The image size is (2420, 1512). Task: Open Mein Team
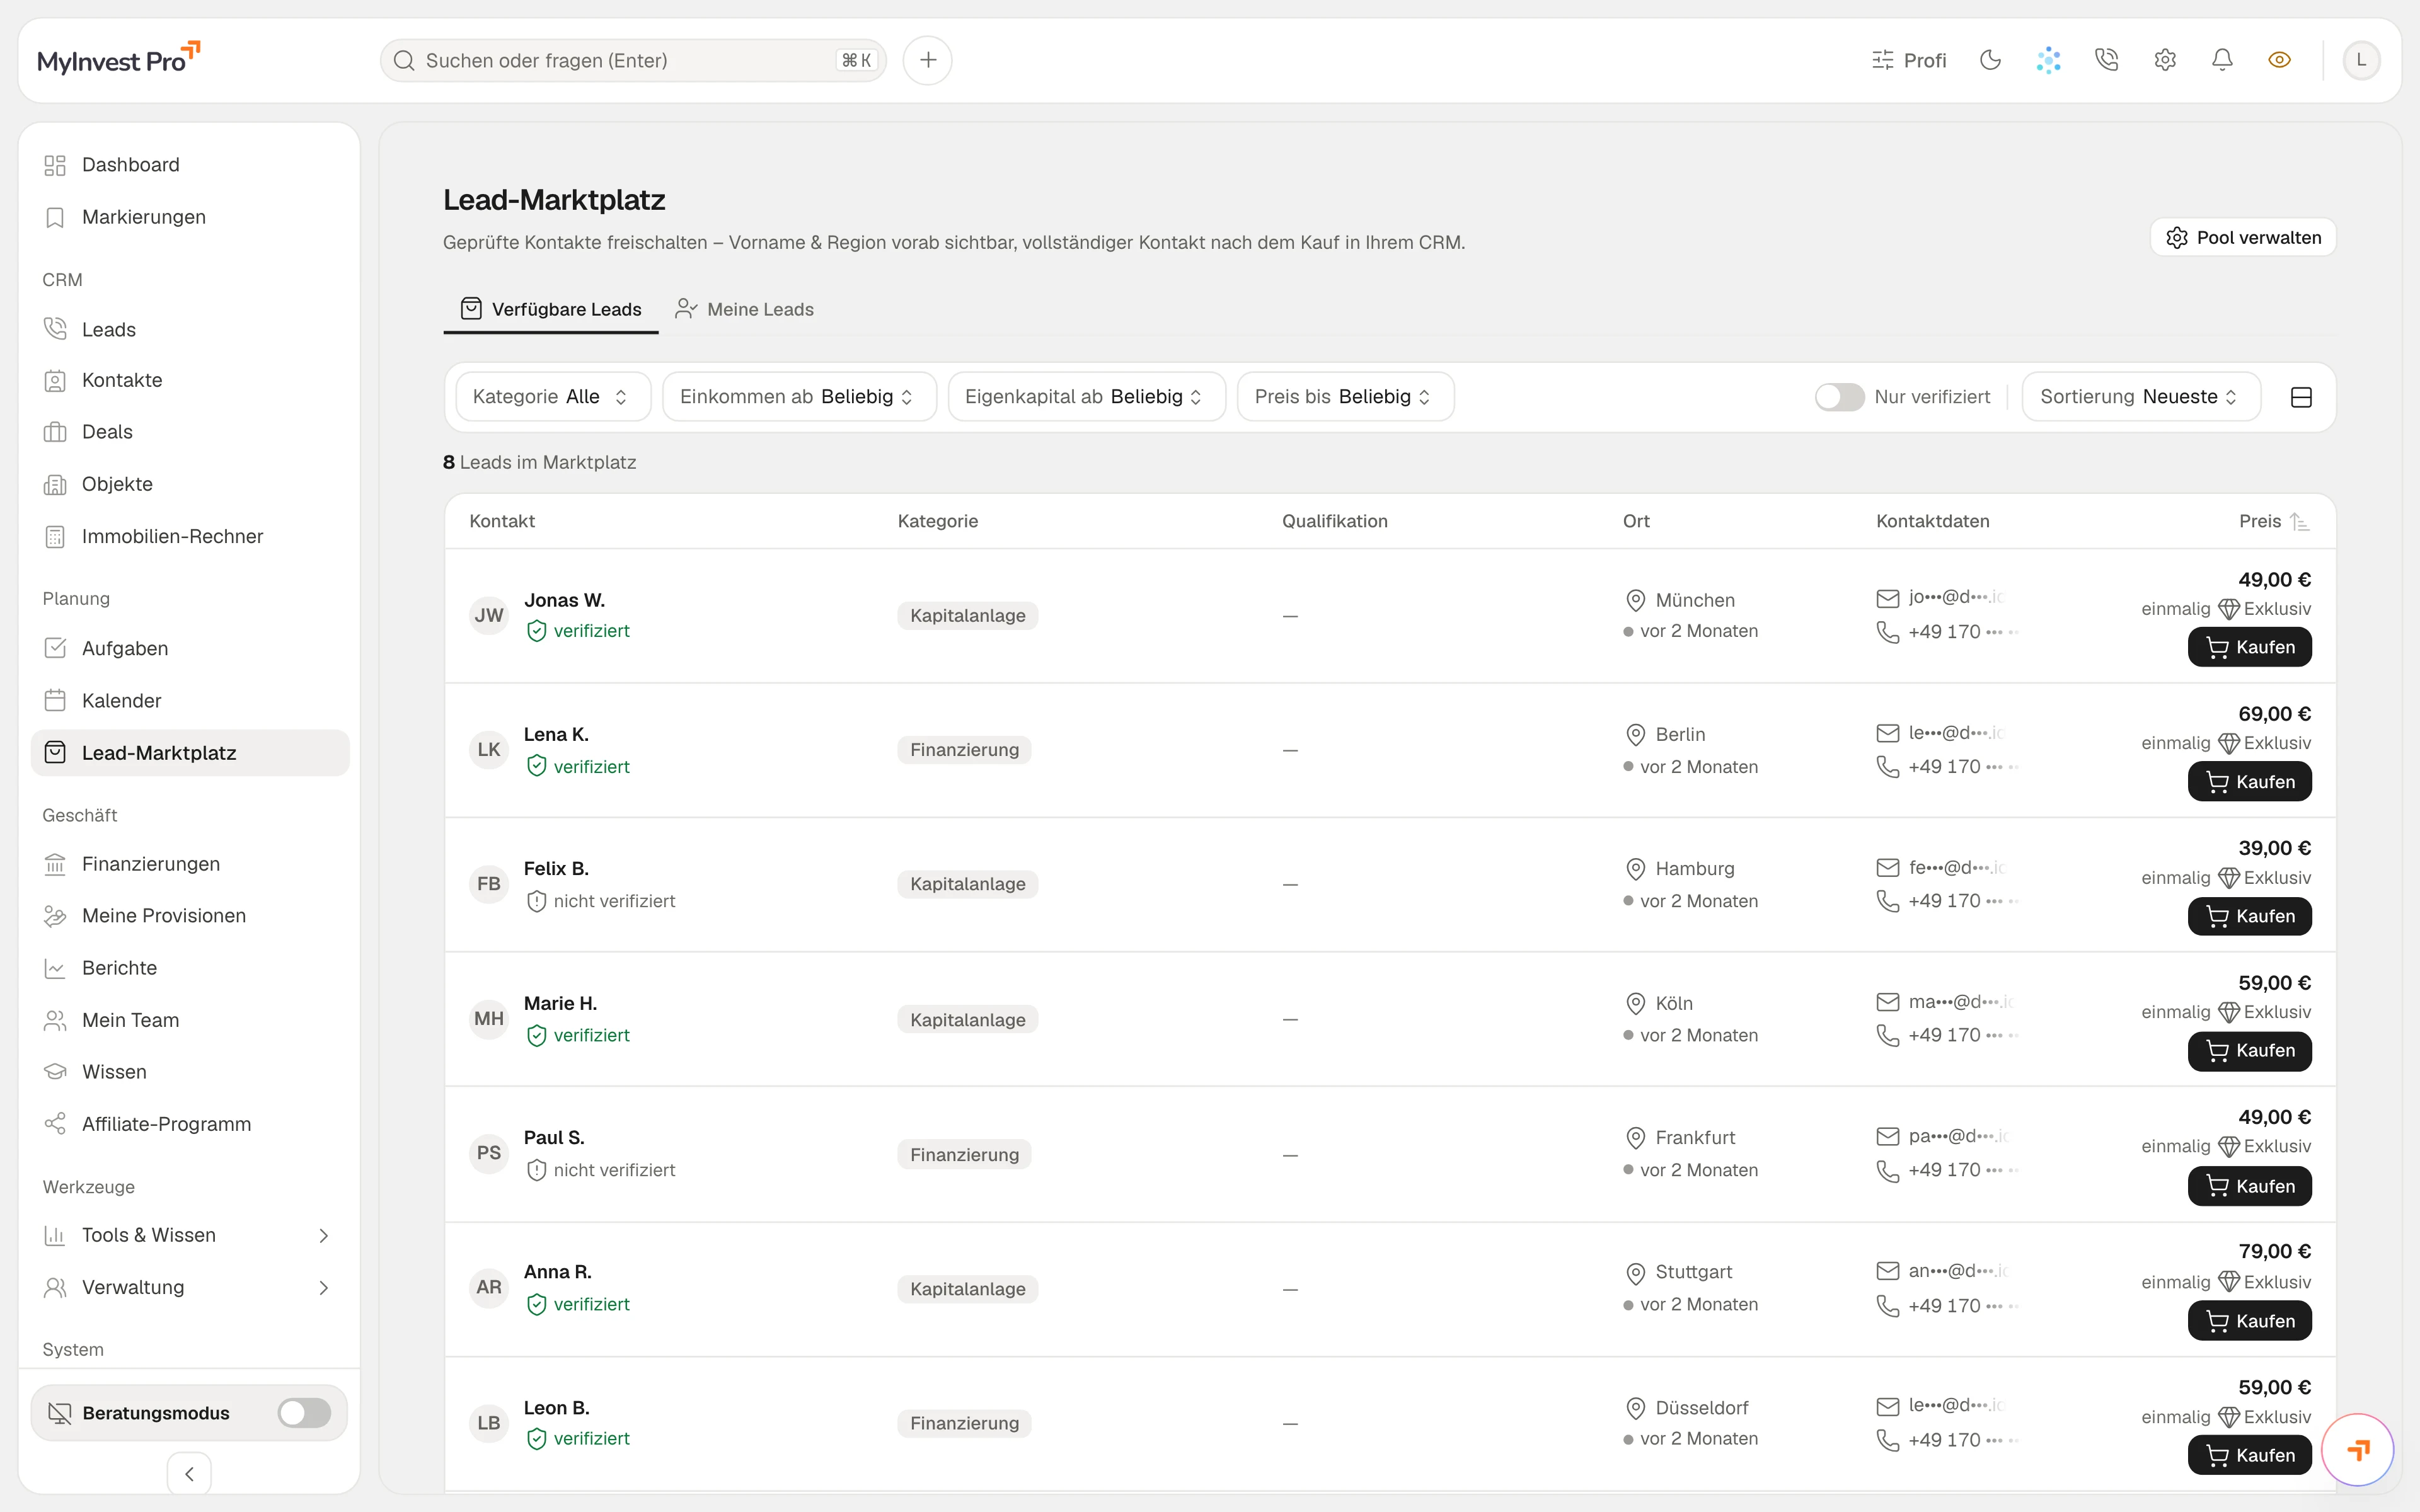[x=189, y=1020]
